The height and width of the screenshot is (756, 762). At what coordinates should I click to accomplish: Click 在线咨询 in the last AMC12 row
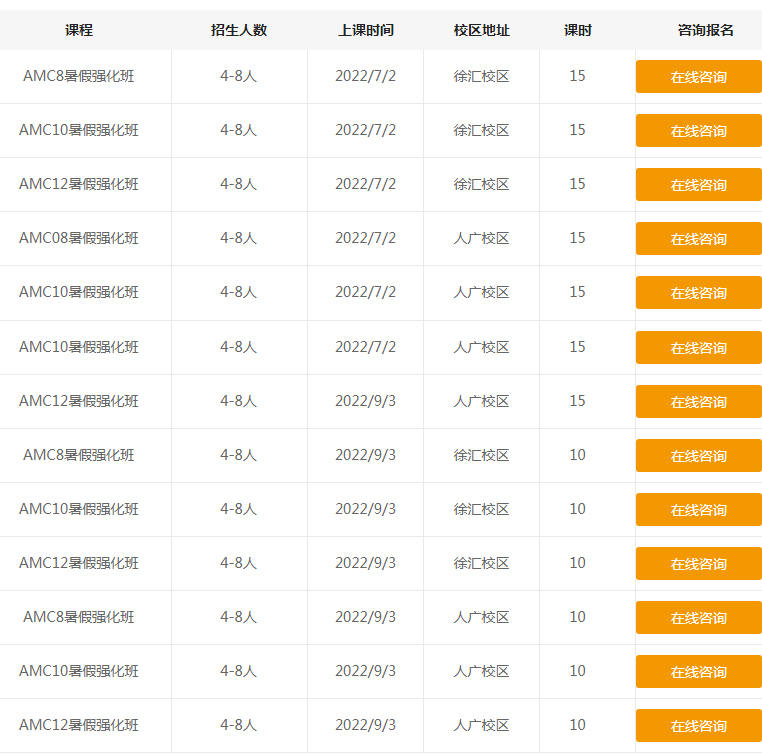tap(698, 726)
